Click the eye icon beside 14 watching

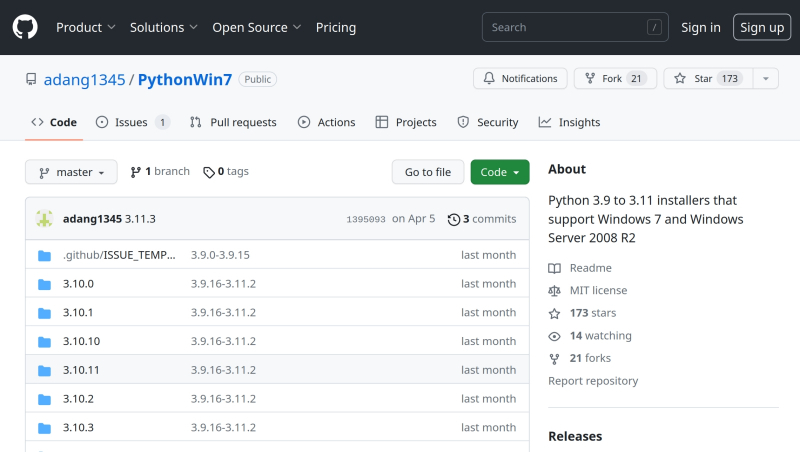point(555,336)
